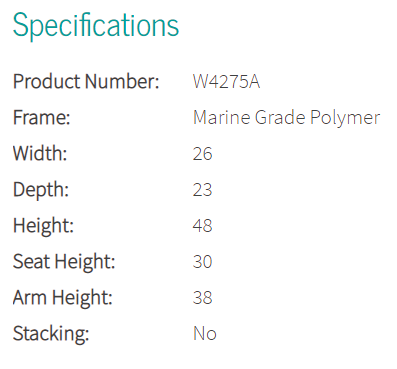Image resolution: width=397 pixels, height=369 pixels.
Task: Click the word Grade in frame value
Action: pyautogui.click(x=280, y=117)
